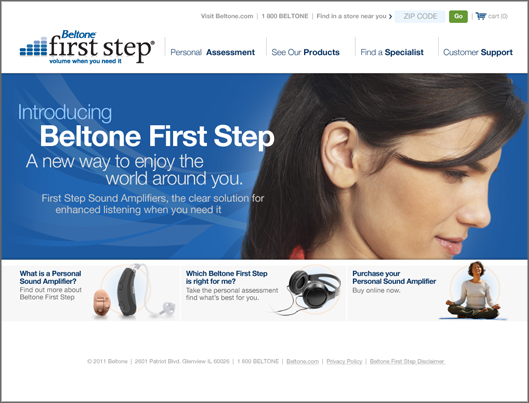Open Customer Support section
Screen dimensions: 529x403
(x=478, y=52)
